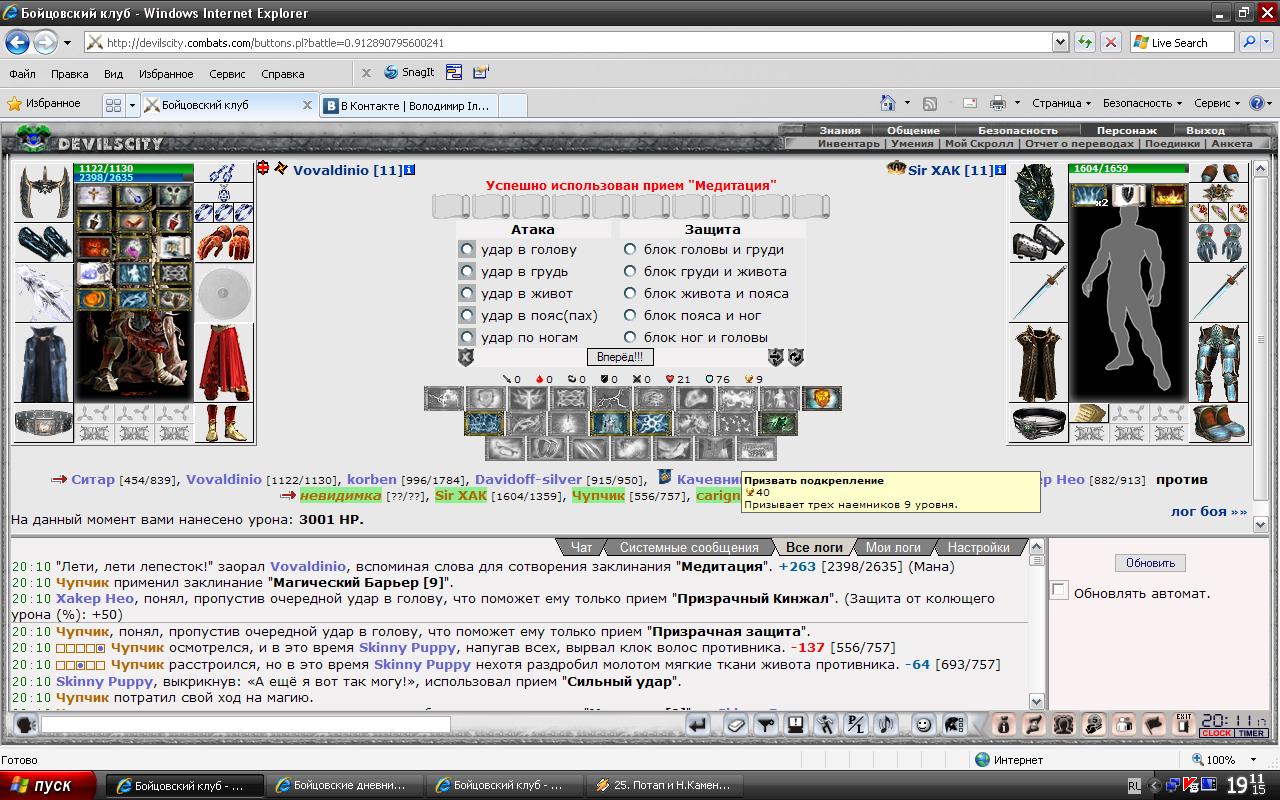Click the пуск Start button
The height and width of the screenshot is (800, 1280).
pyautogui.click(x=48, y=785)
